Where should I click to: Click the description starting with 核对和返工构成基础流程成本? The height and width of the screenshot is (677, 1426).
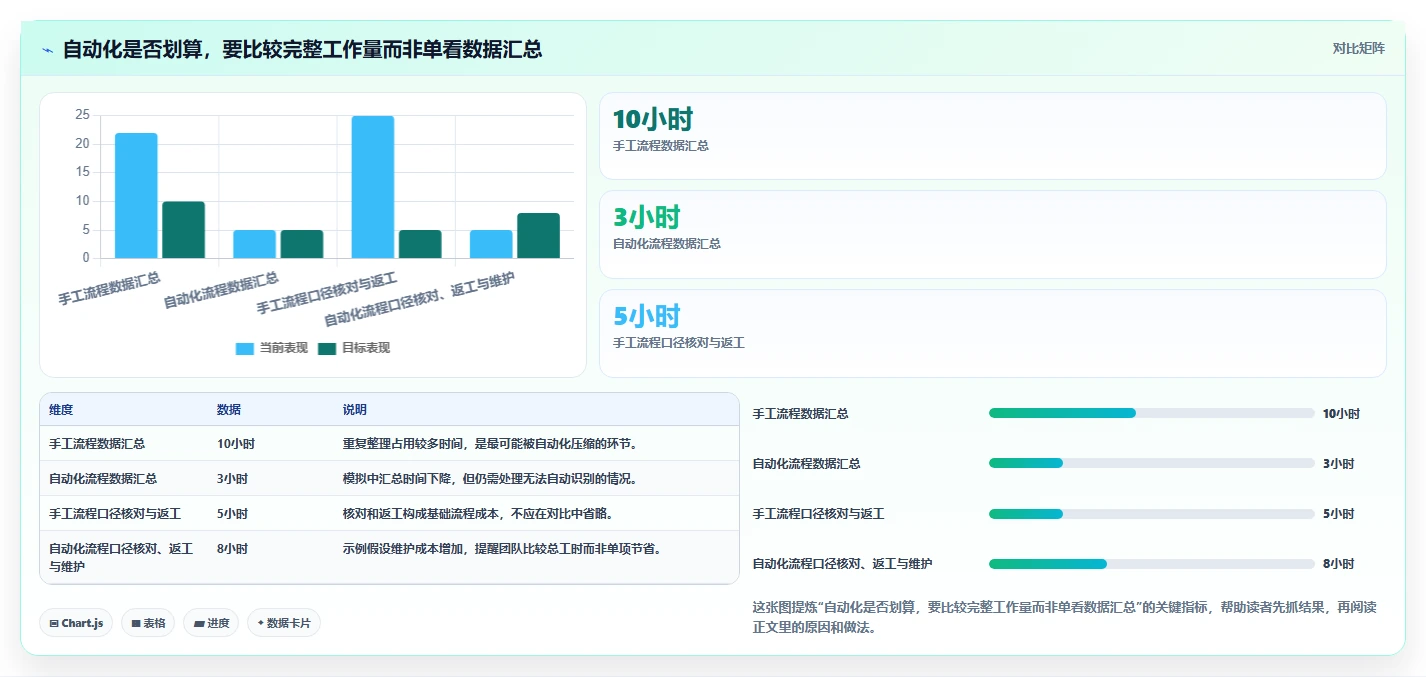[x=478, y=514]
